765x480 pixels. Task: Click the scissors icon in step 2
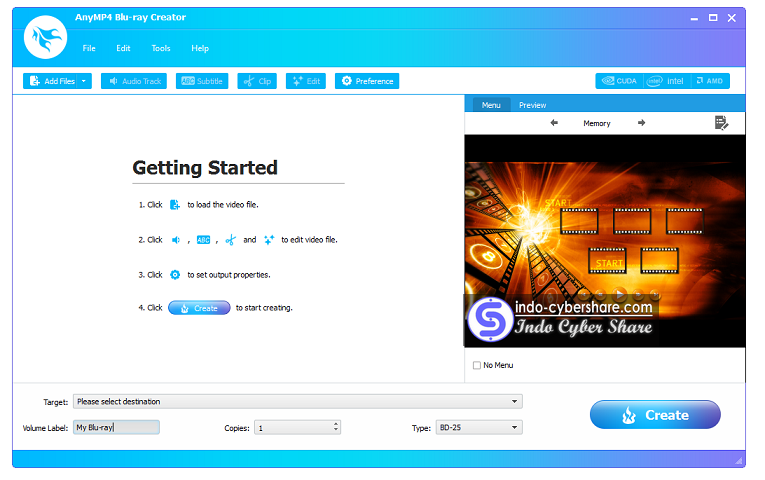[231, 240]
